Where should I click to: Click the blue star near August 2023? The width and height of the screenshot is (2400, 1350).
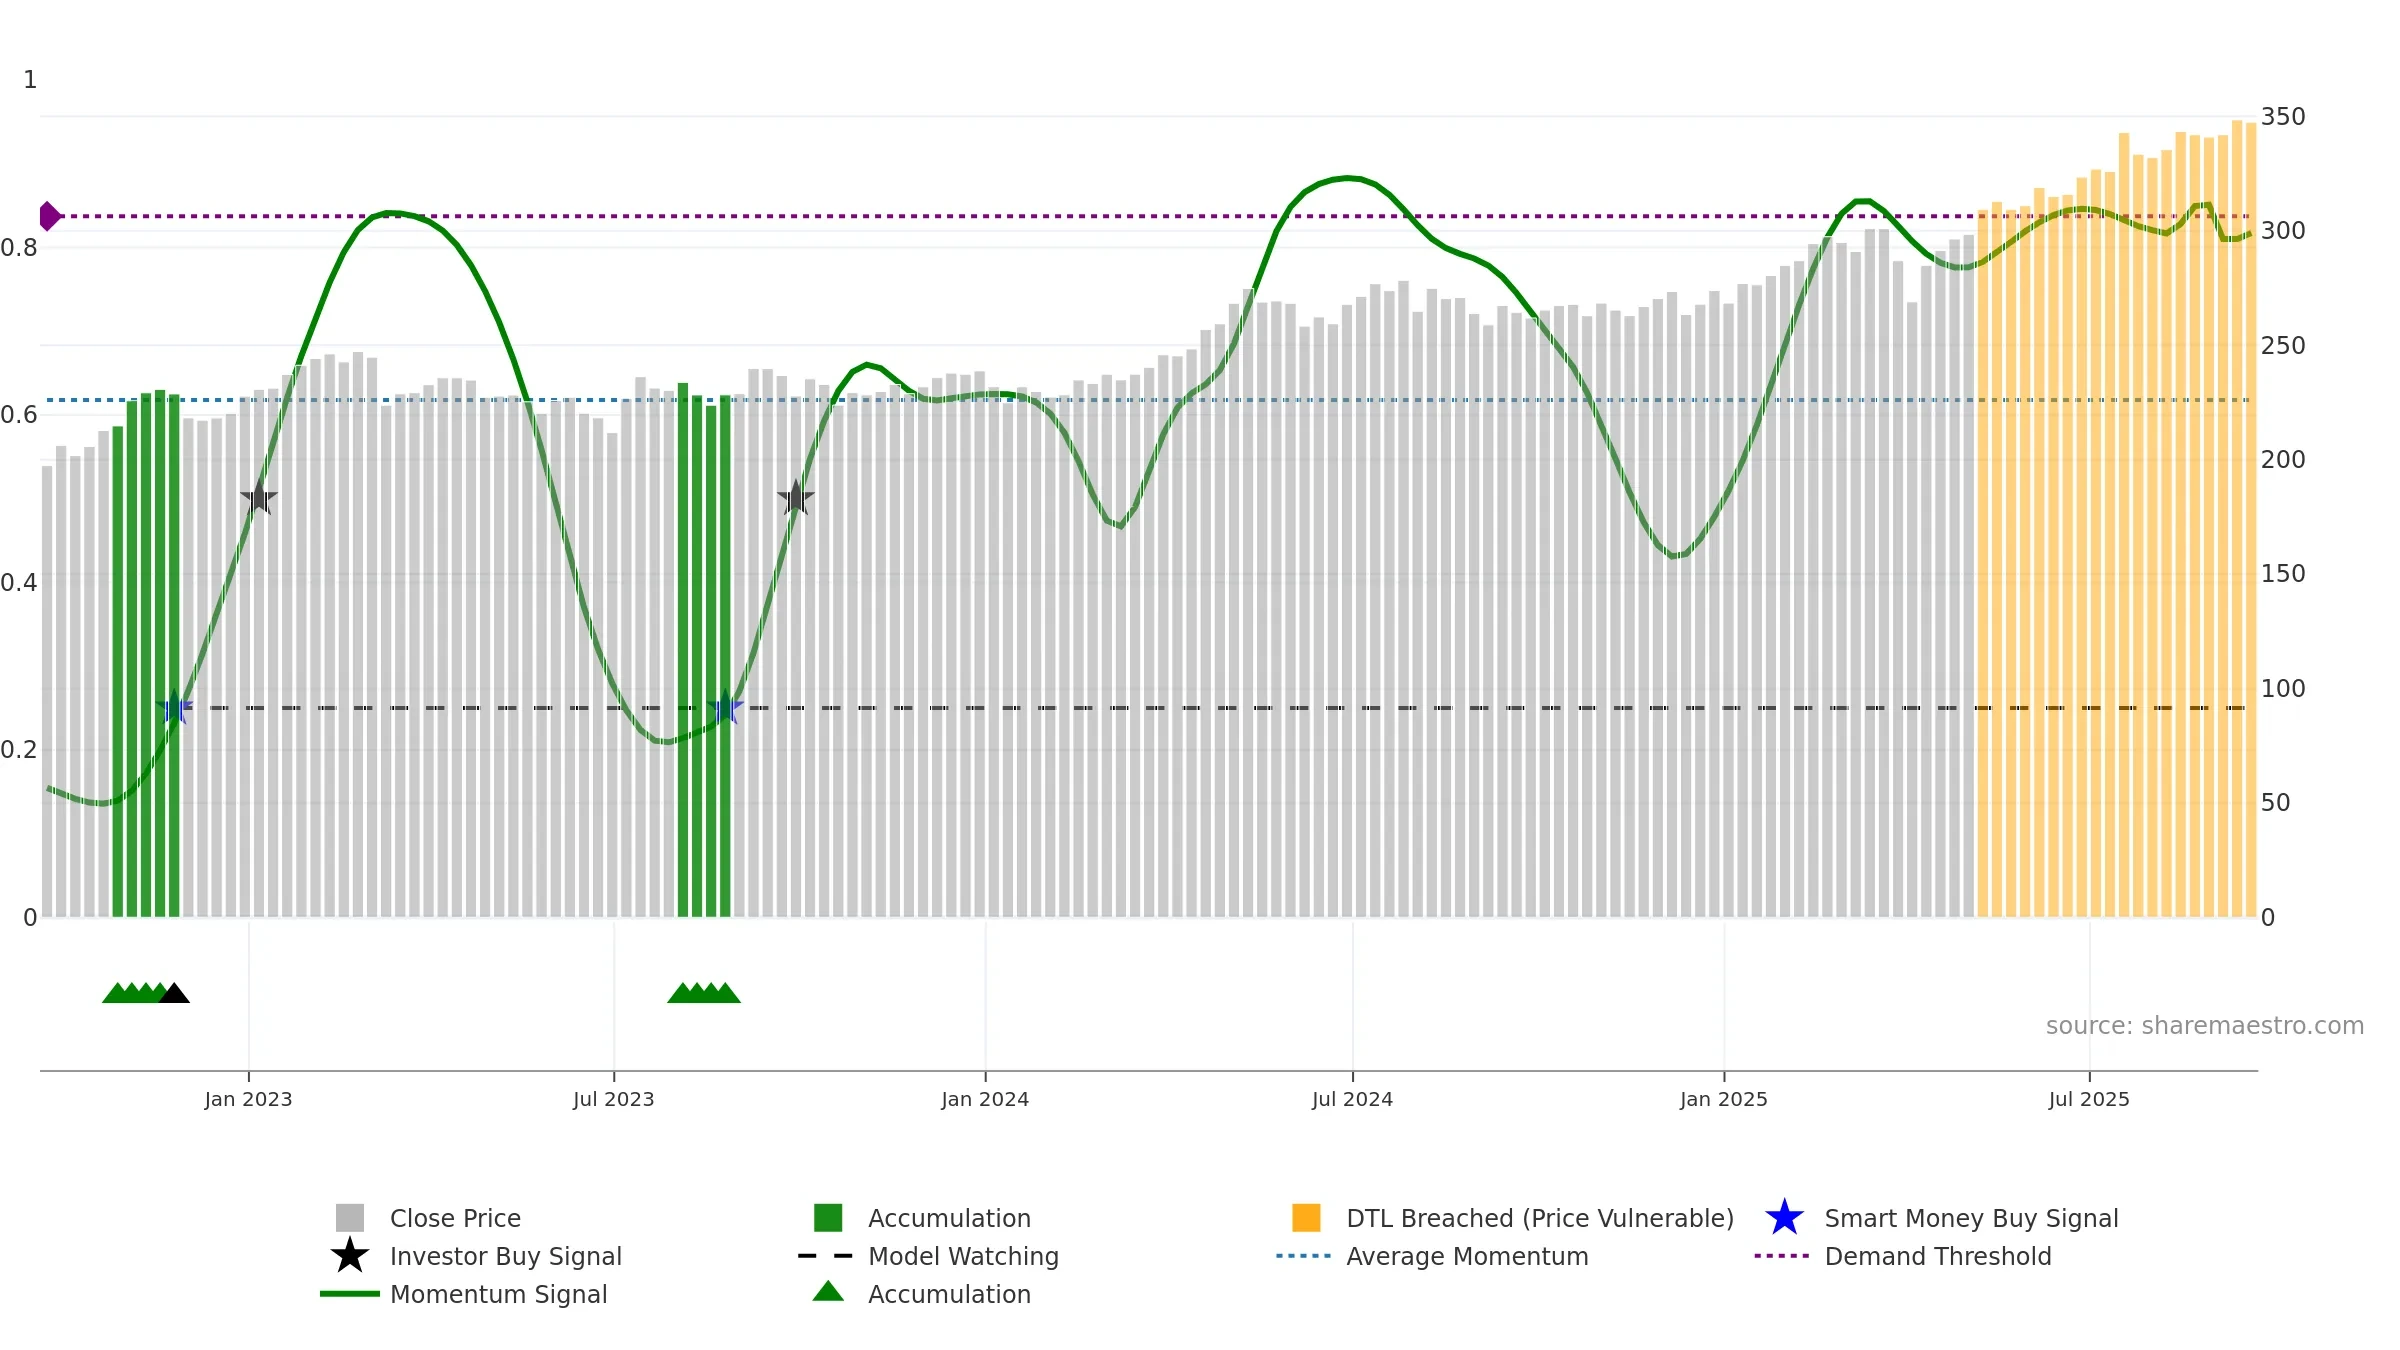click(725, 707)
